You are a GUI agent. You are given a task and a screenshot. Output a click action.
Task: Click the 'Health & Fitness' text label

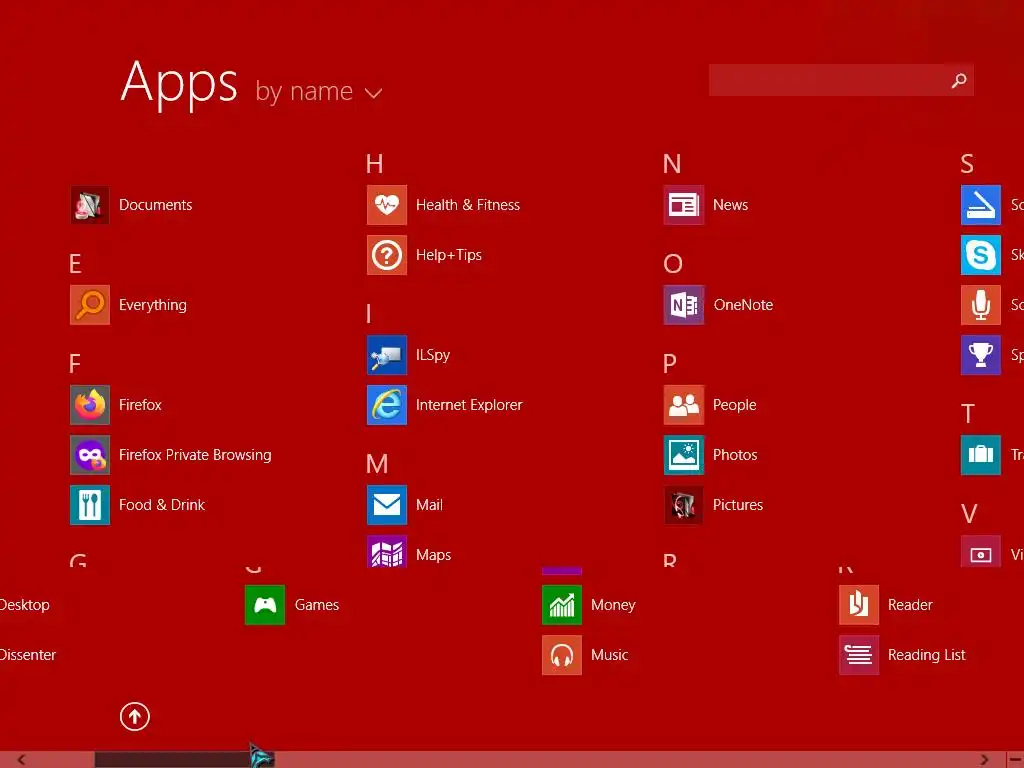point(468,205)
